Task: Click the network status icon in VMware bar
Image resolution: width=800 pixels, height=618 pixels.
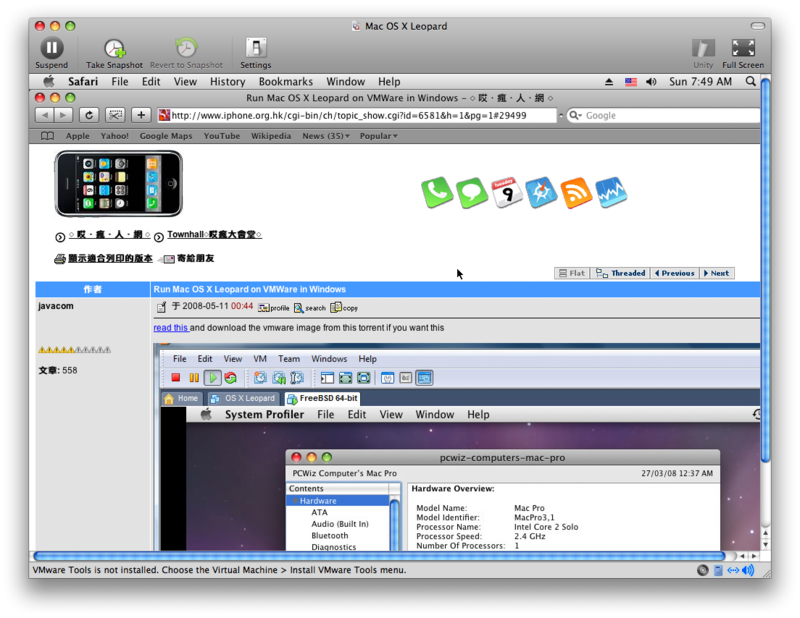Action: click(x=733, y=570)
